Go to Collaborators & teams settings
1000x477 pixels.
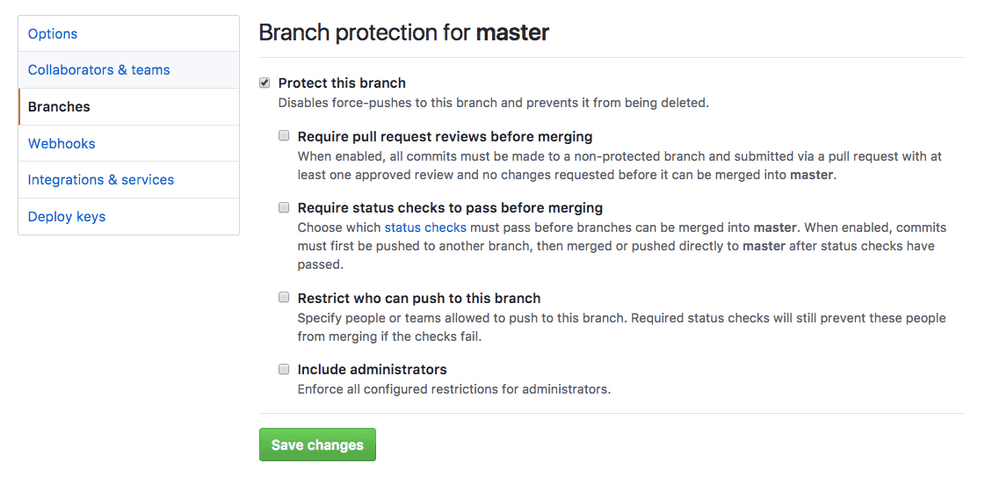coord(99,70)
